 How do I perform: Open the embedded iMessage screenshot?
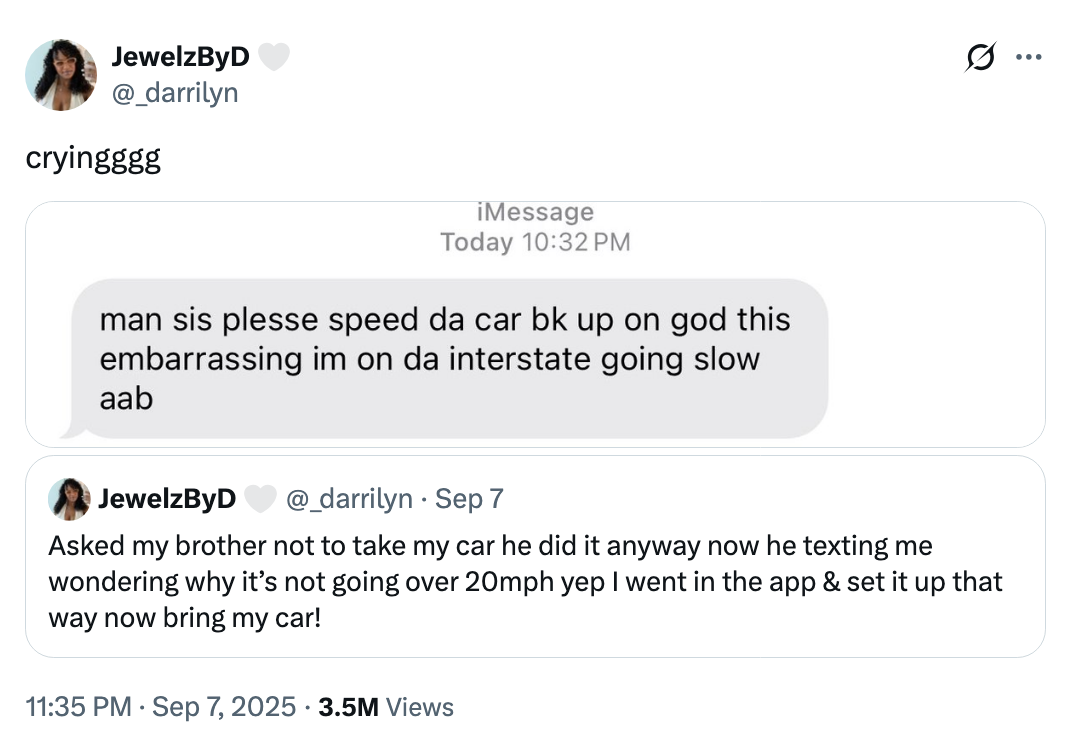coord(537,324)
